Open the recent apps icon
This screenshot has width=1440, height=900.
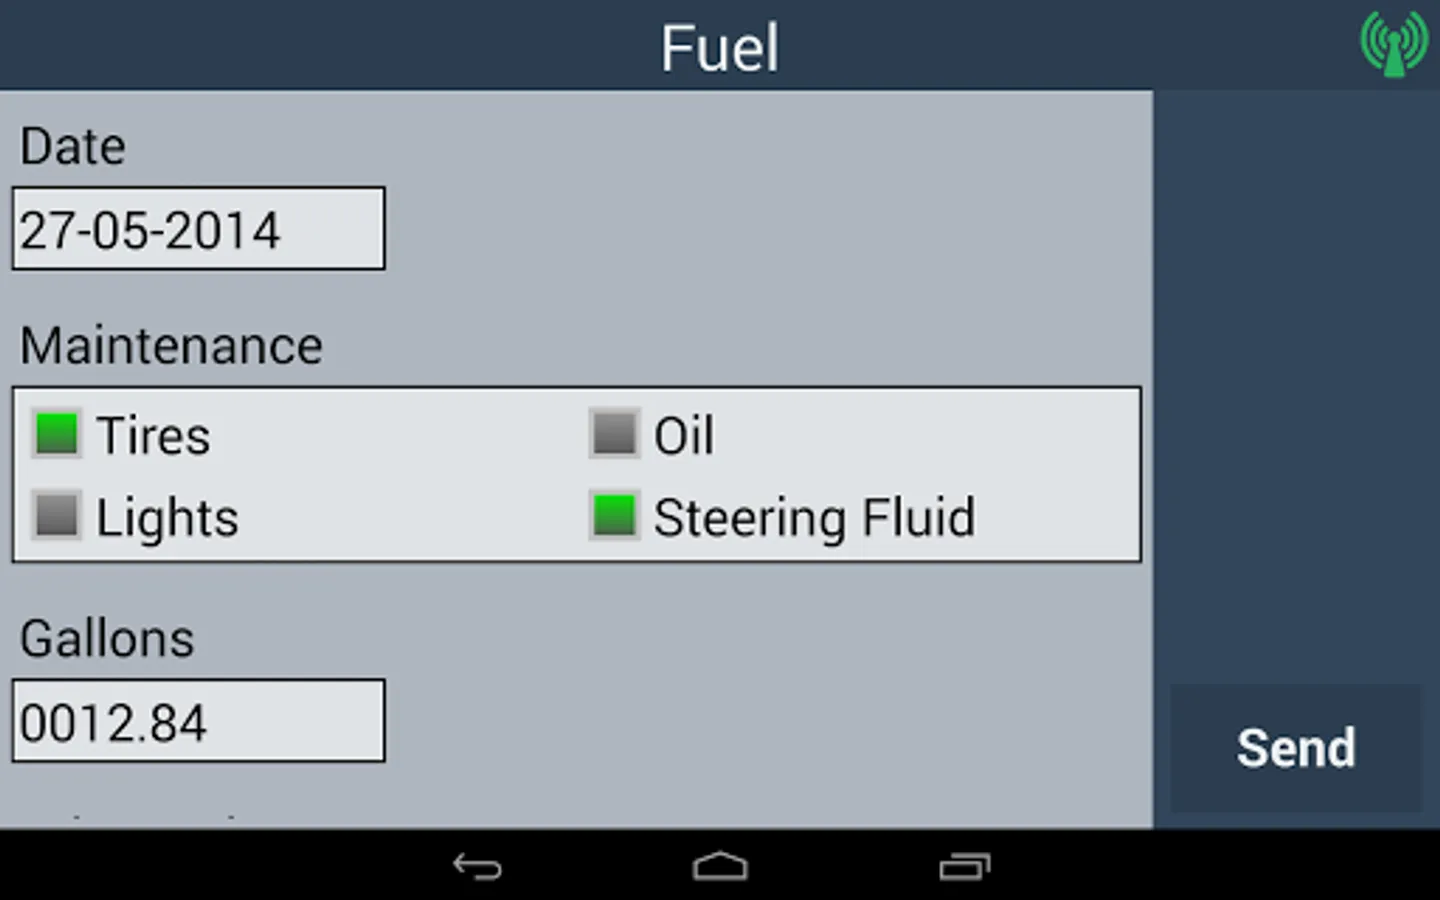coord(964,866)
